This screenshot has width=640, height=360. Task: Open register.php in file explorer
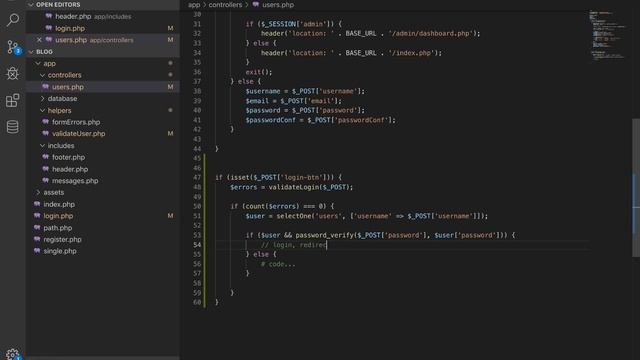tap(103, 240)
